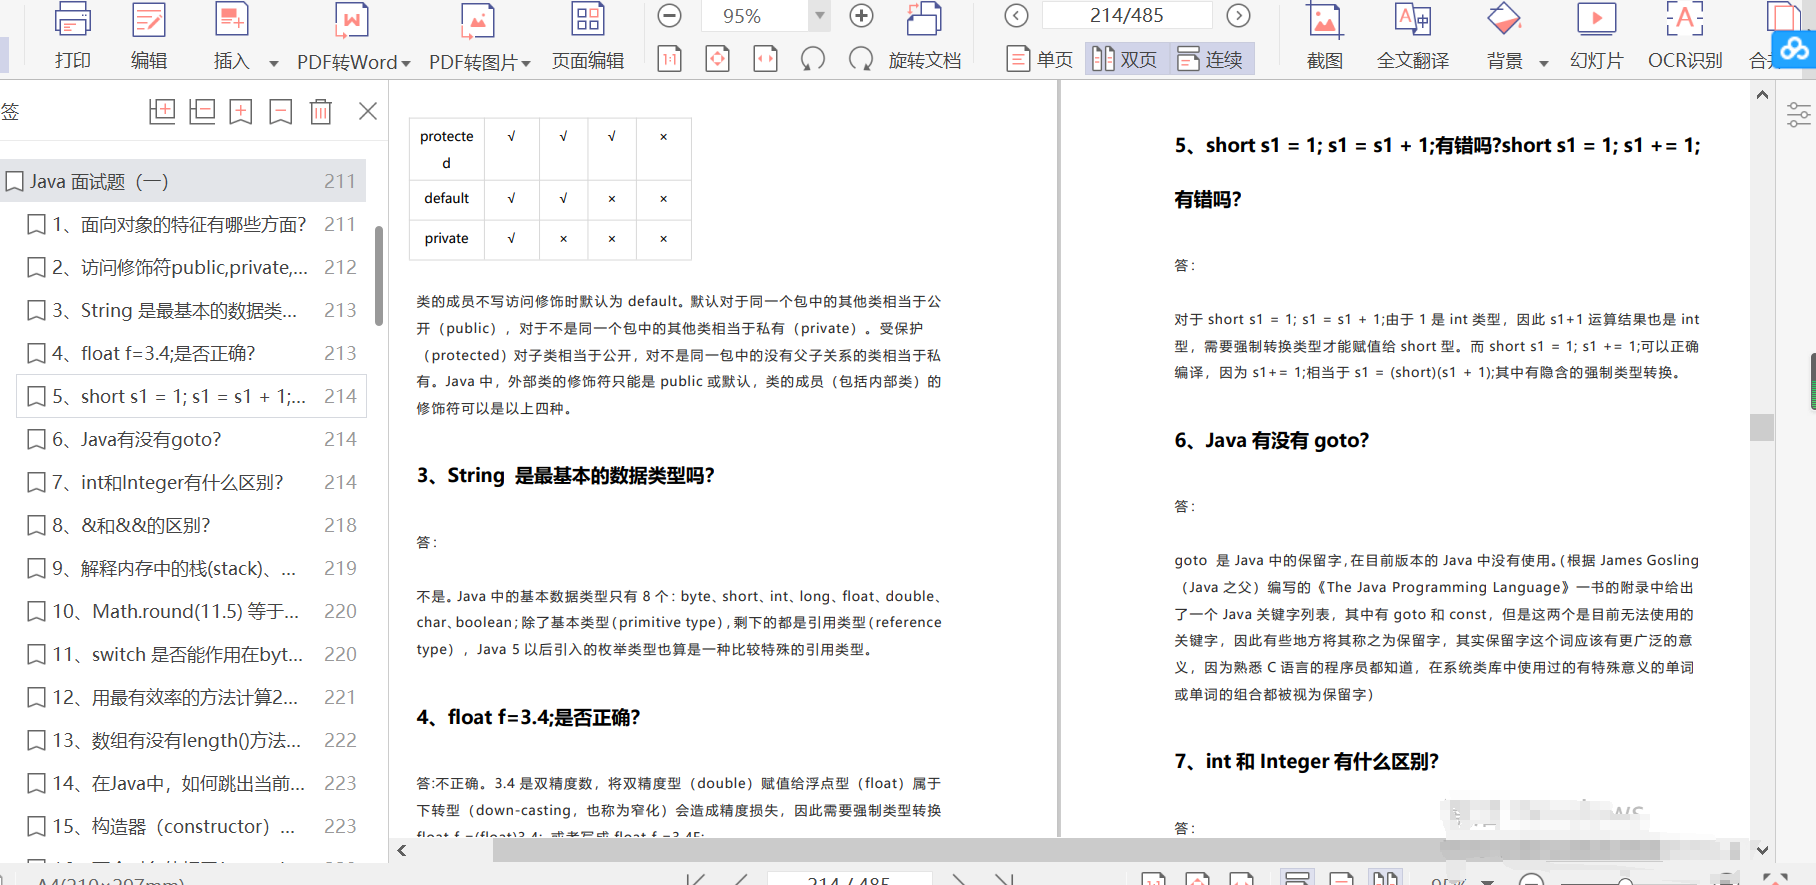Click the 截图 screenshot tool
Screen dimensions: 1816x885
click(1325, 38)
